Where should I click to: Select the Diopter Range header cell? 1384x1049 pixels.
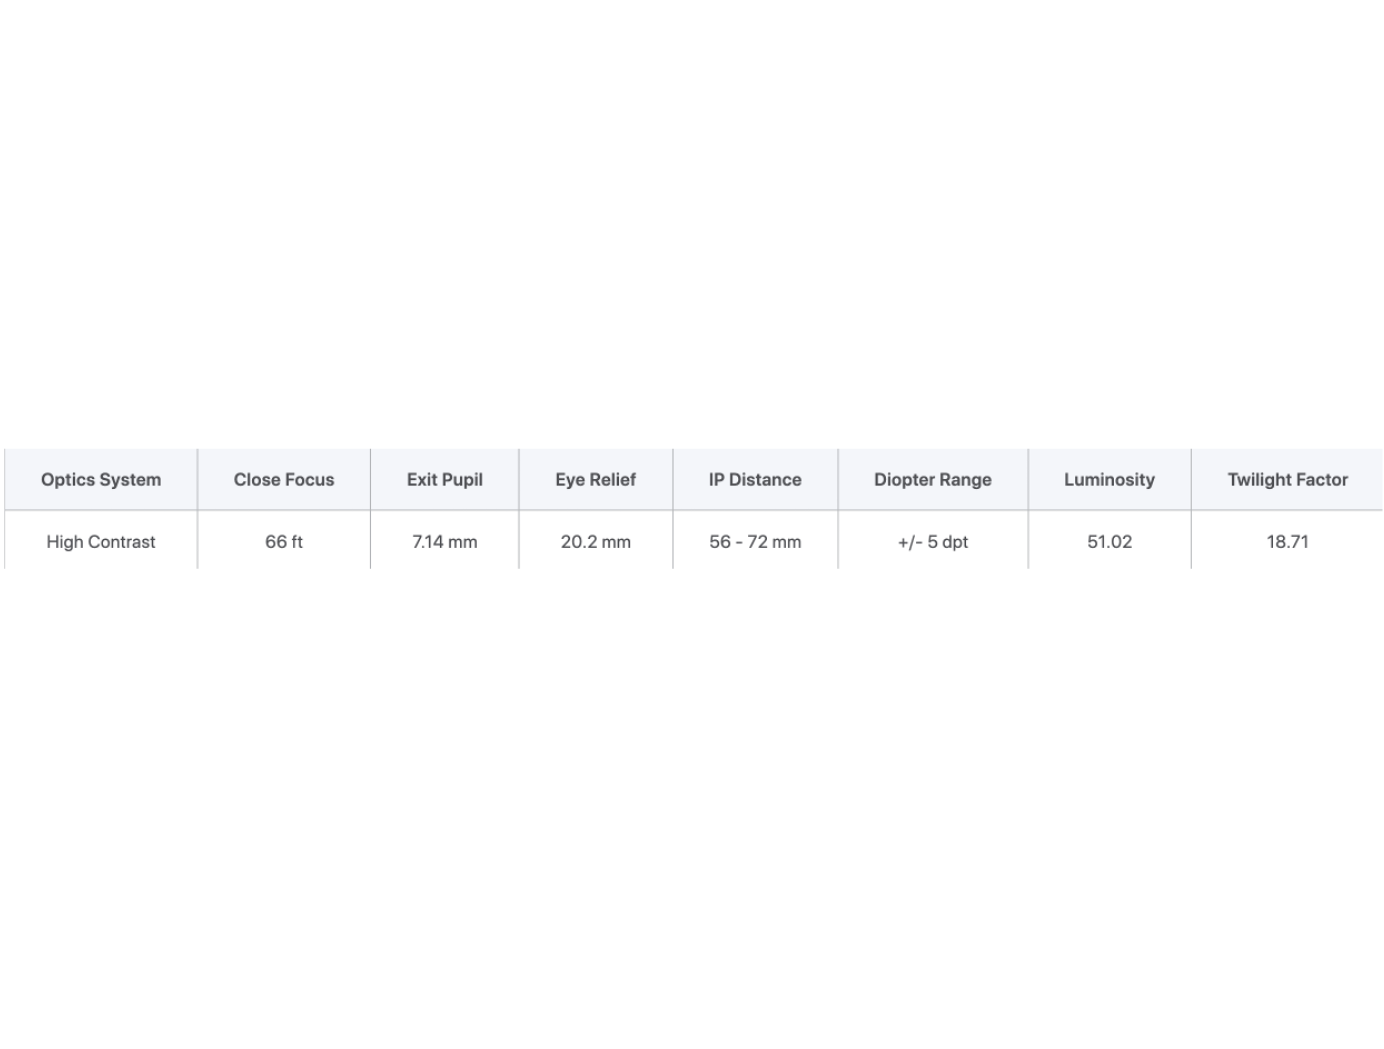point(933,480)
